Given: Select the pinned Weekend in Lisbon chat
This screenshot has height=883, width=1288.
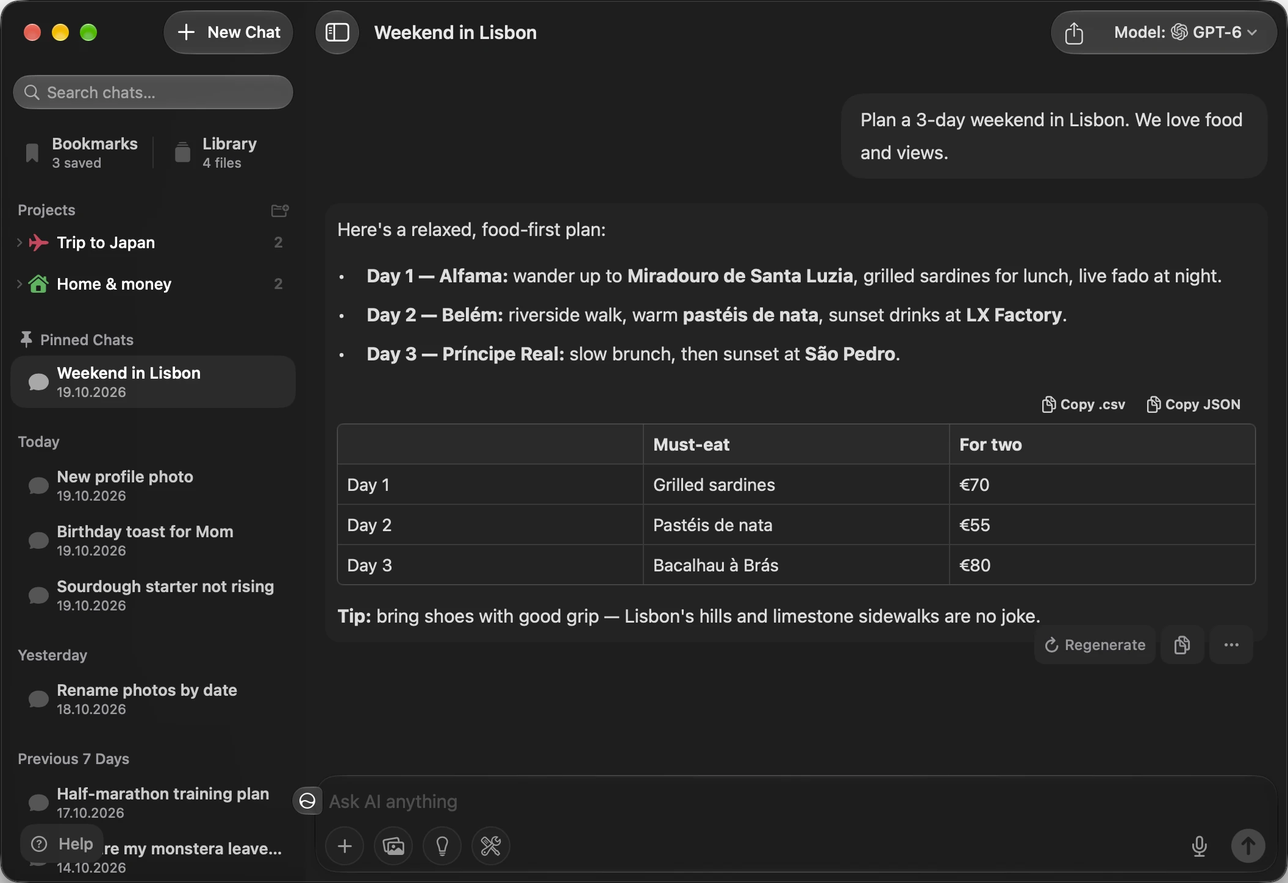Looking at the screenshot, I should 153,382.
